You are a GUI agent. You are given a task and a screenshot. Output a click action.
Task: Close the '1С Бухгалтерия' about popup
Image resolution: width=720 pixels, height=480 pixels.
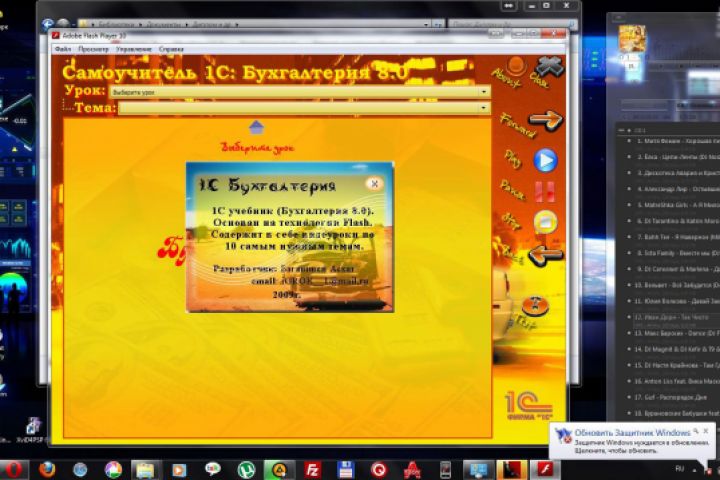tap(374, 184)
